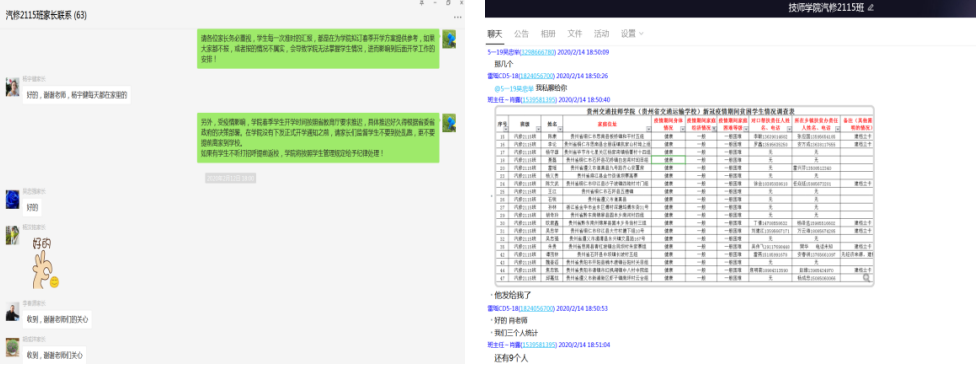Image resolution: width=976 pixels, height=381 pixels.
Task: Open the 活动 tab
Action: (x=601, y=34)
